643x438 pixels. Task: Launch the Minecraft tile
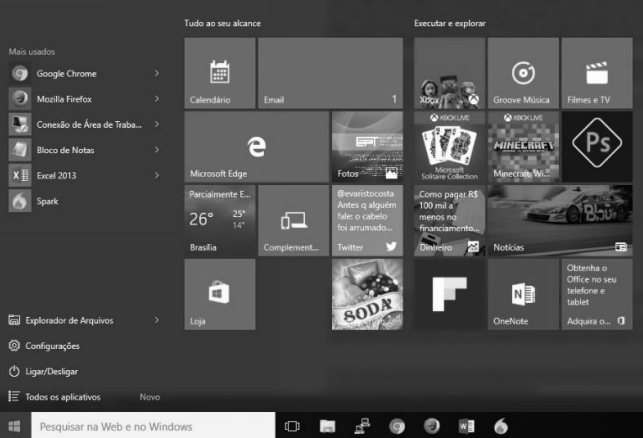point(523,146)
